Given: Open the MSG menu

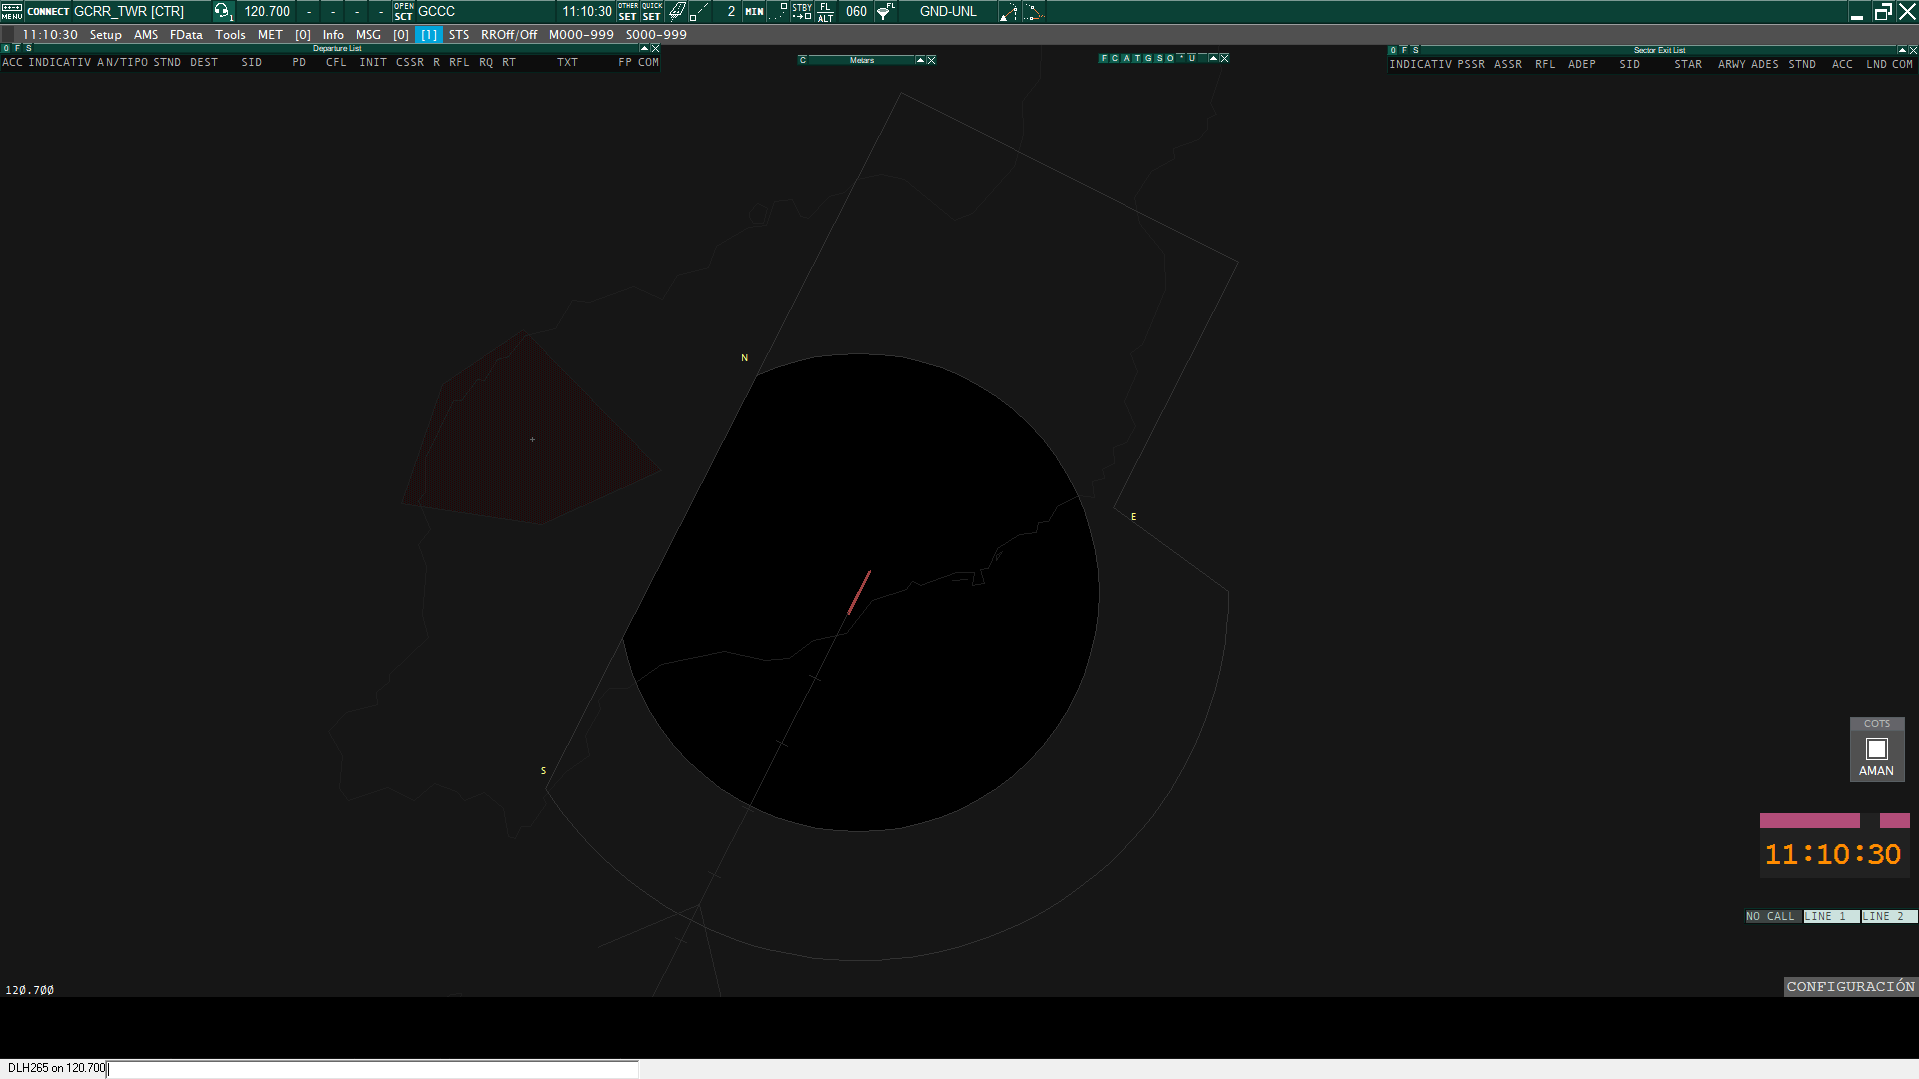Looking at the screenshot, I should coord(368,35).
